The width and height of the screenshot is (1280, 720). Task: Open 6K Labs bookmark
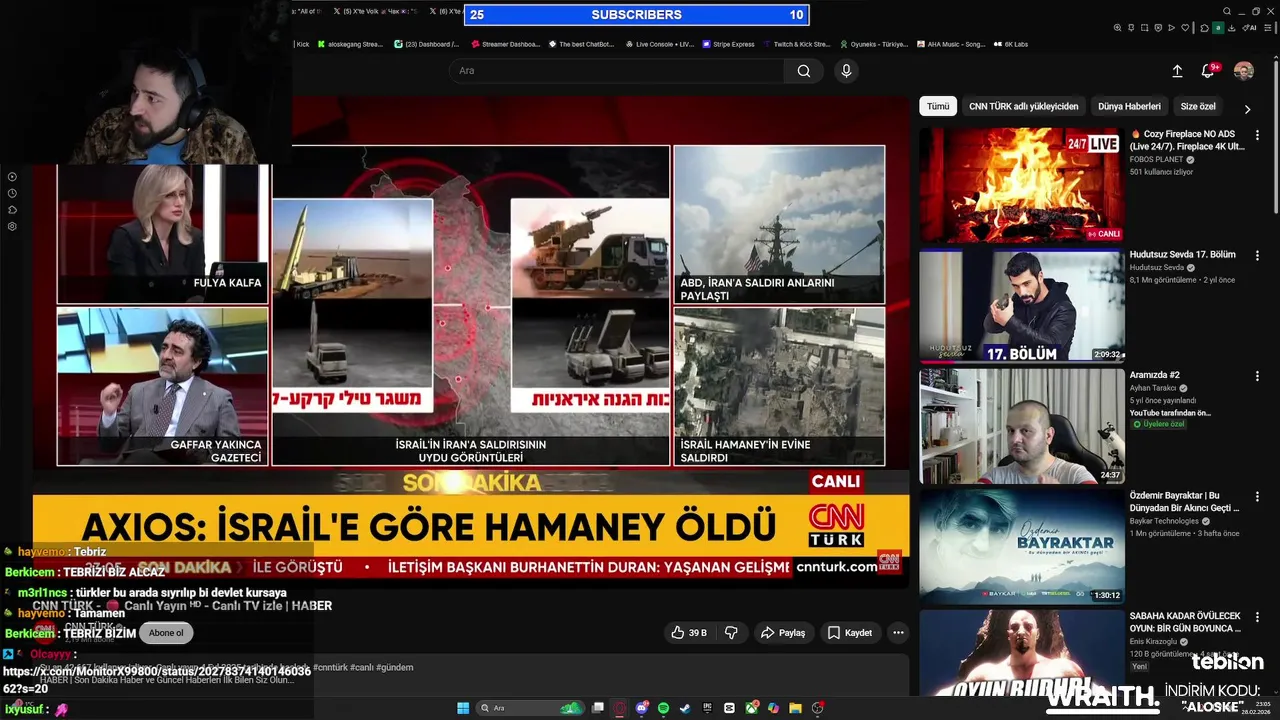(1010, 44)
